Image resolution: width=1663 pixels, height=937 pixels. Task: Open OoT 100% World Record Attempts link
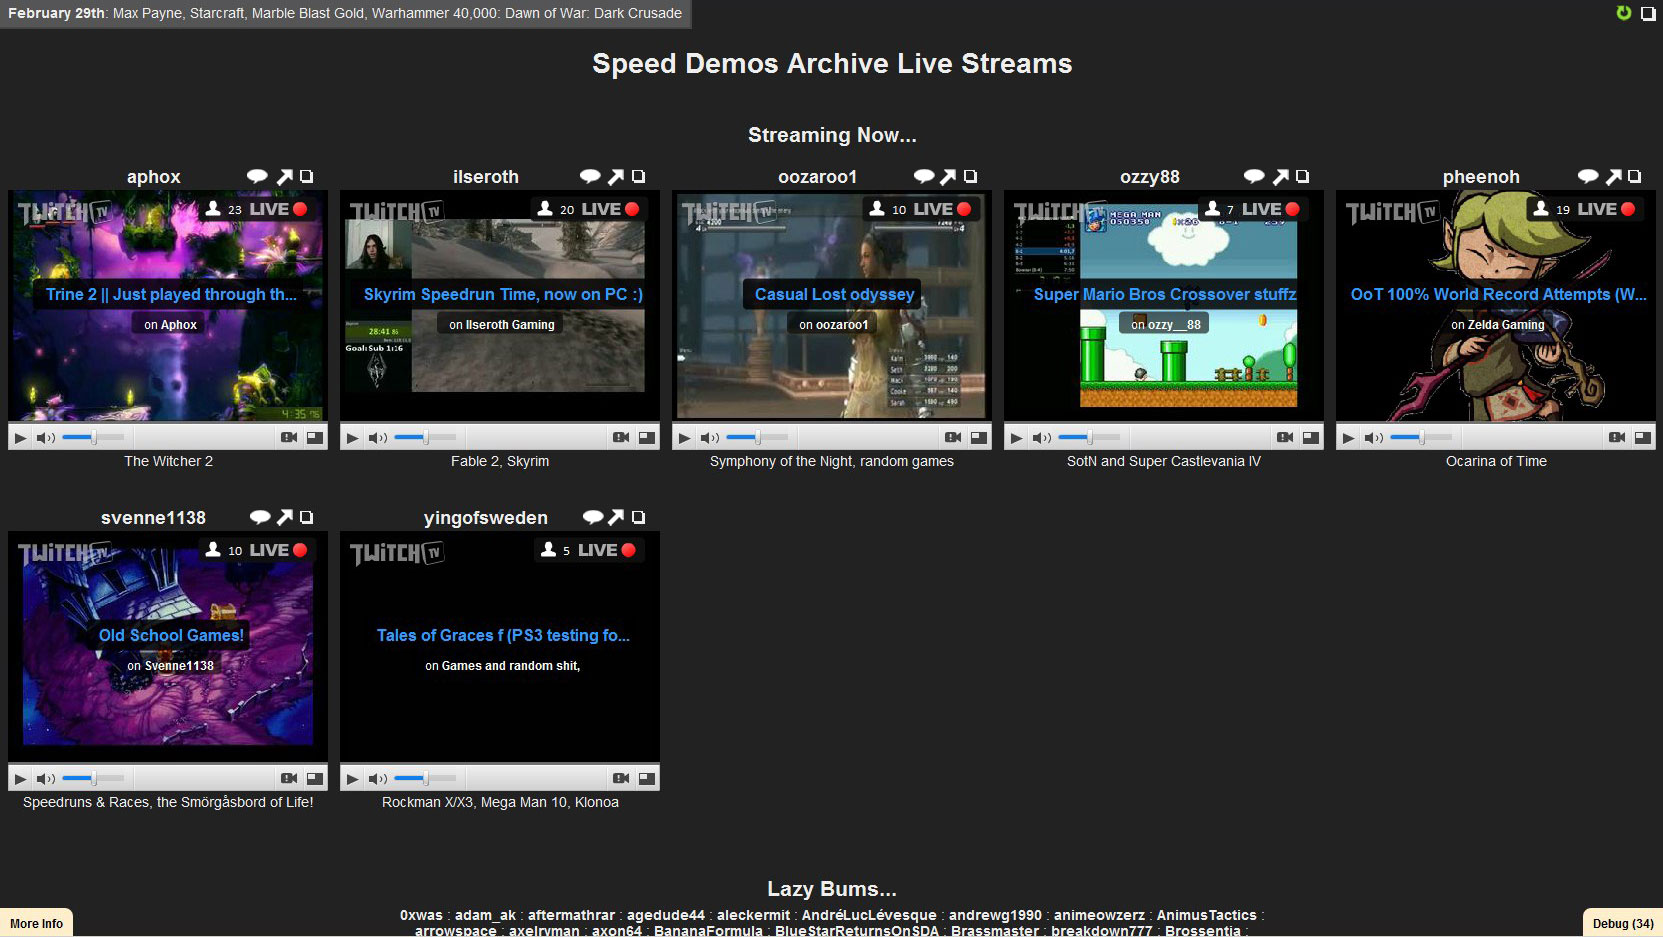(1497, 295)
